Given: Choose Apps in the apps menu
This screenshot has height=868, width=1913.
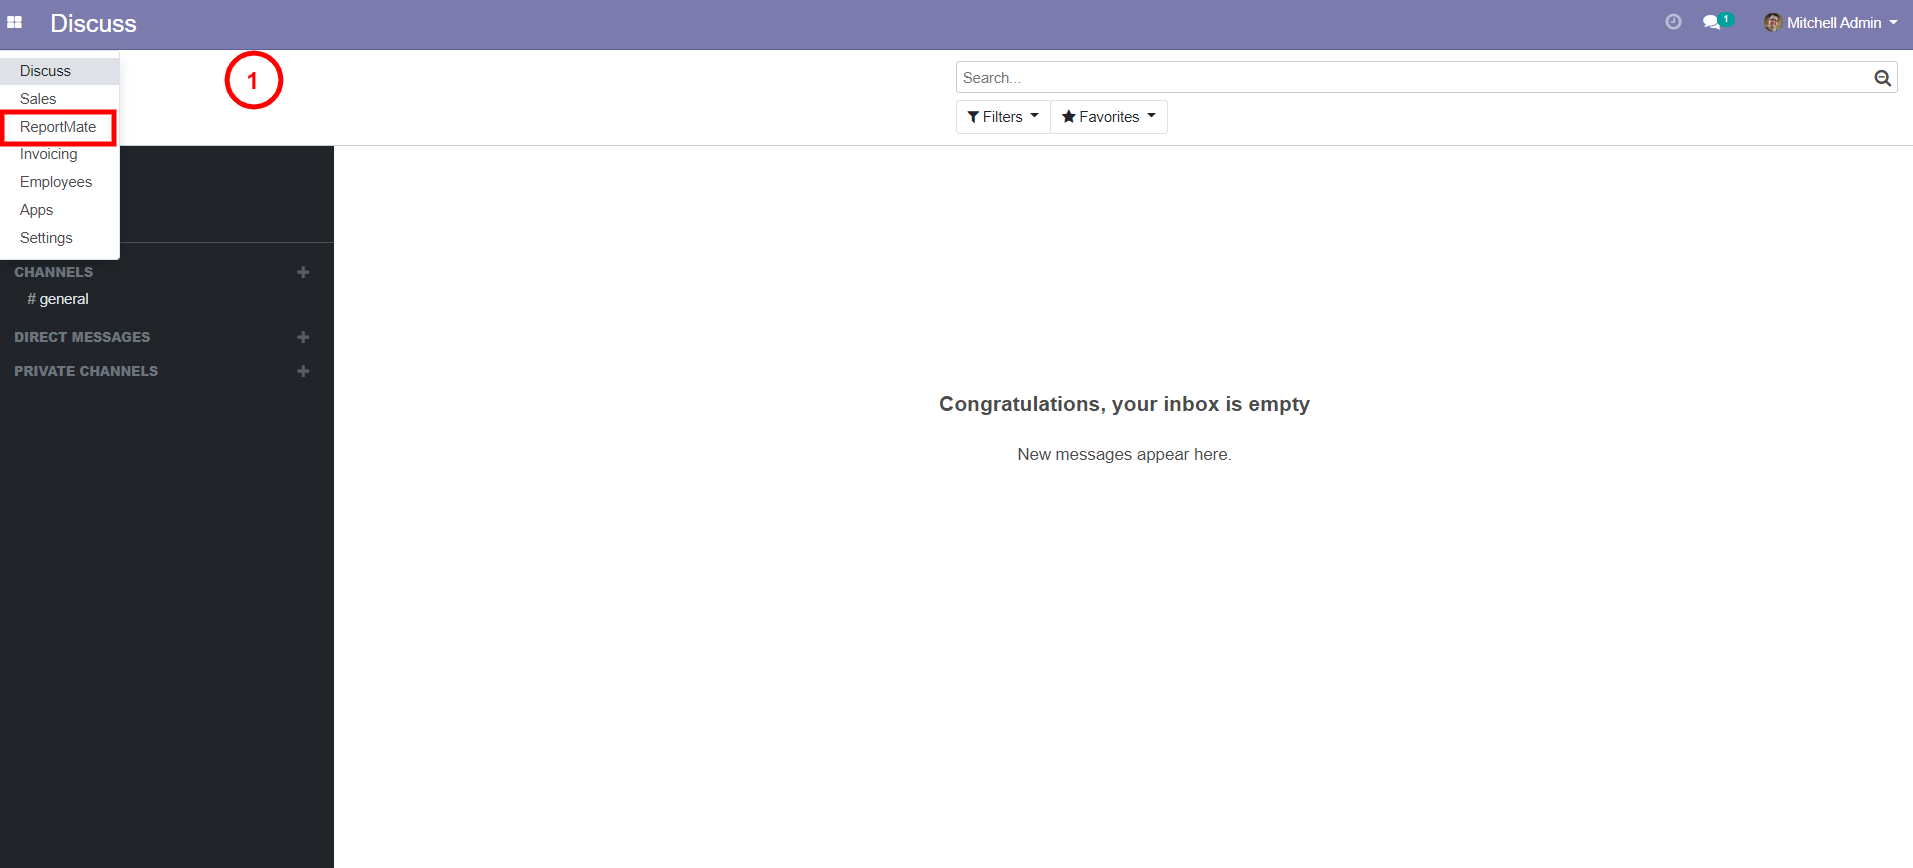Looking at the screenshot, I should point(36,210).
